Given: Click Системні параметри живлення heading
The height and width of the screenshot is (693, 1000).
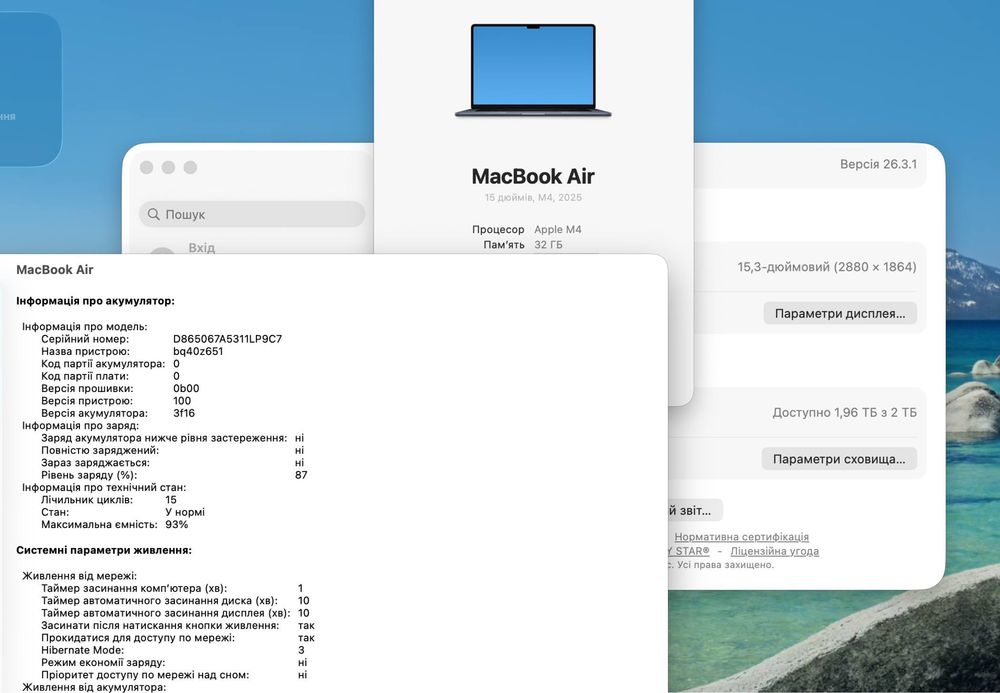Looking at the screenshot, I should tap(104, 550).
